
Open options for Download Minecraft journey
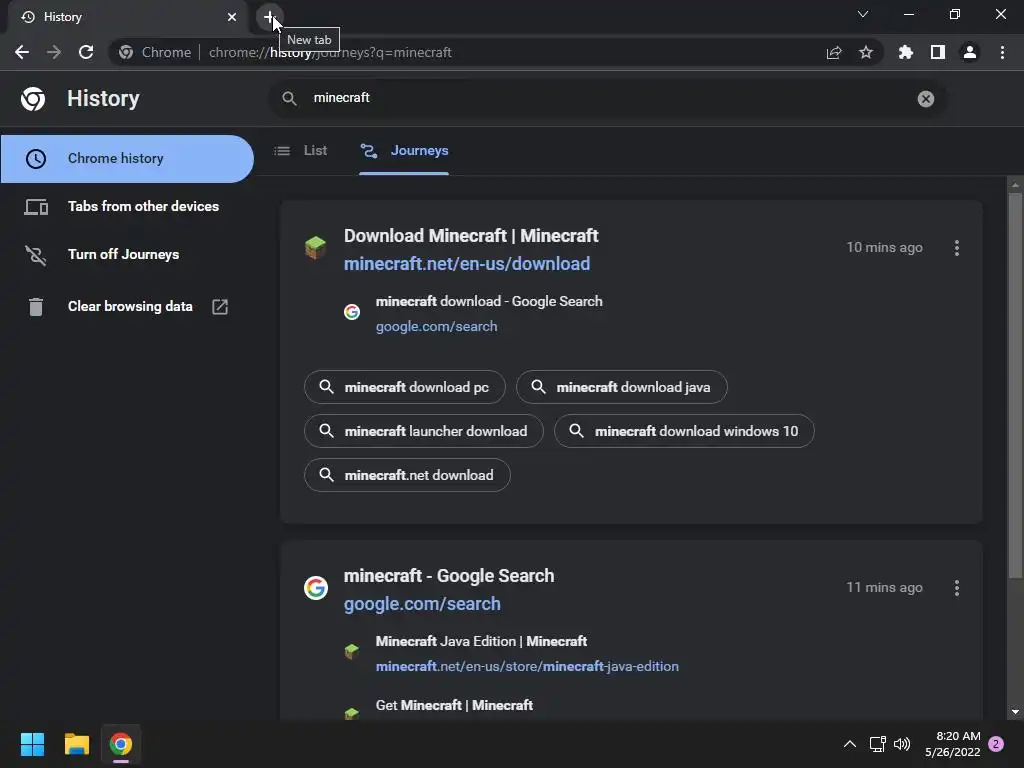(x=957, y=248)
